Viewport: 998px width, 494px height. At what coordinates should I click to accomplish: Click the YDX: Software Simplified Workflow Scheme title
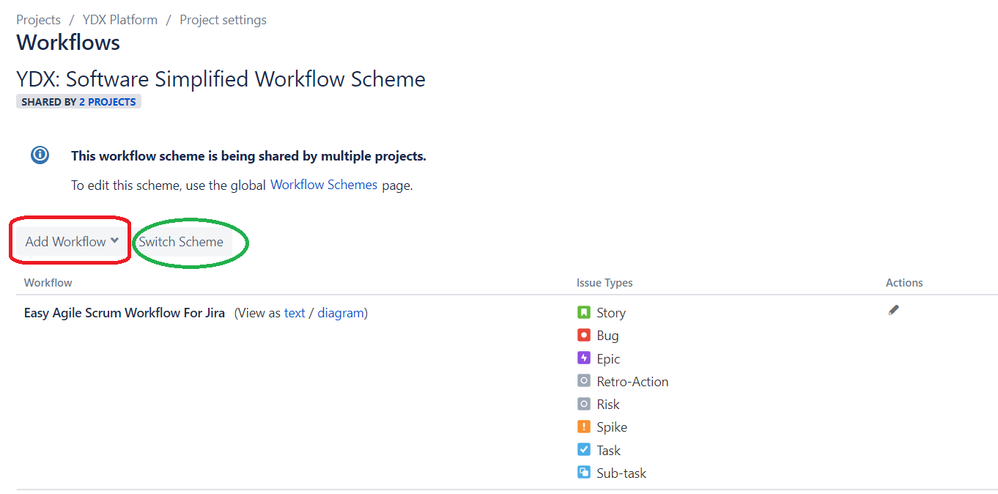[221, 79]
